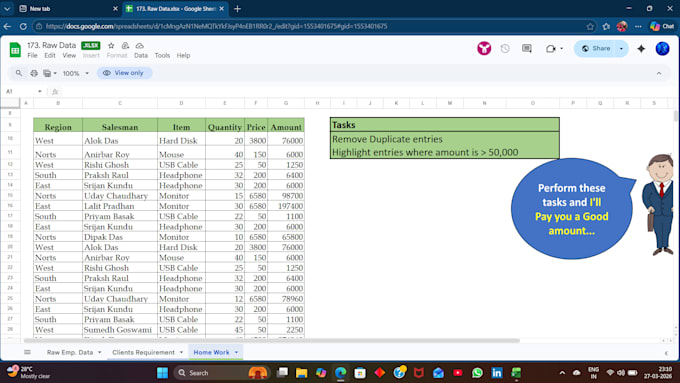This screenshot has width=680, height=383.
Task: Open Copilot Chat in the browser
Action: click(x=662, y=26)
